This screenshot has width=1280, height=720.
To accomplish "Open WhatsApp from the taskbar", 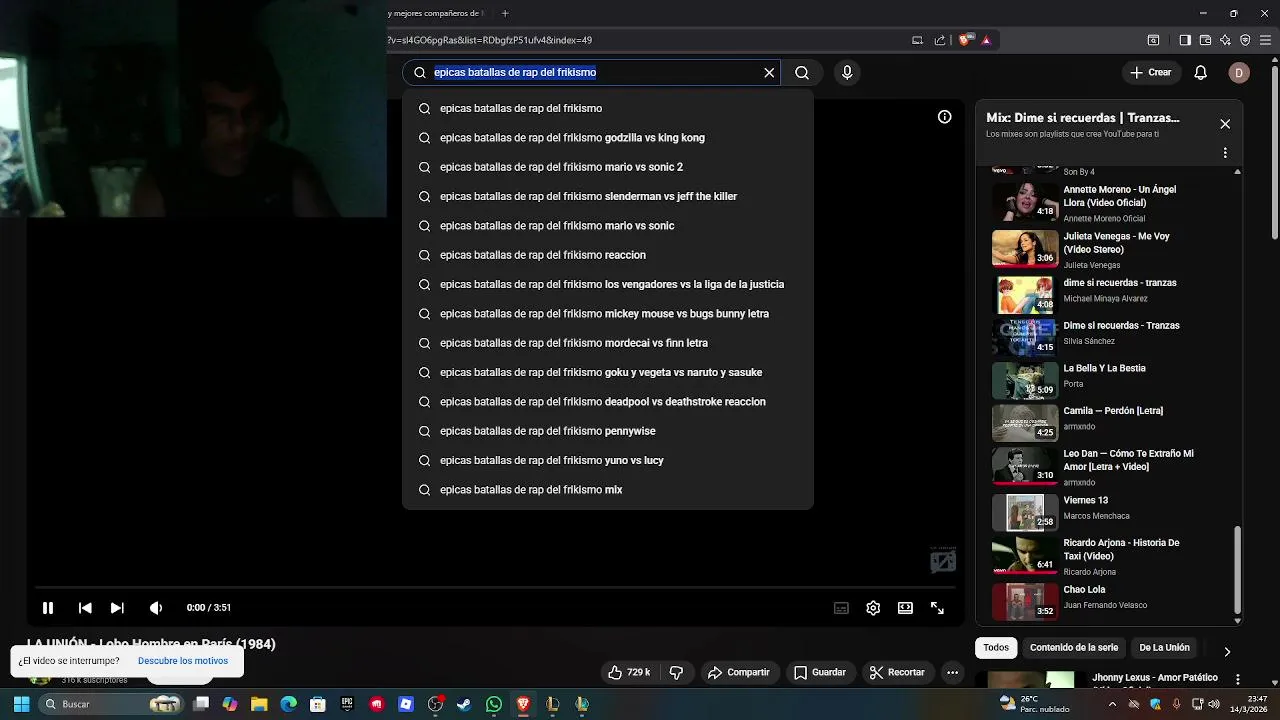I will [494, 704].
